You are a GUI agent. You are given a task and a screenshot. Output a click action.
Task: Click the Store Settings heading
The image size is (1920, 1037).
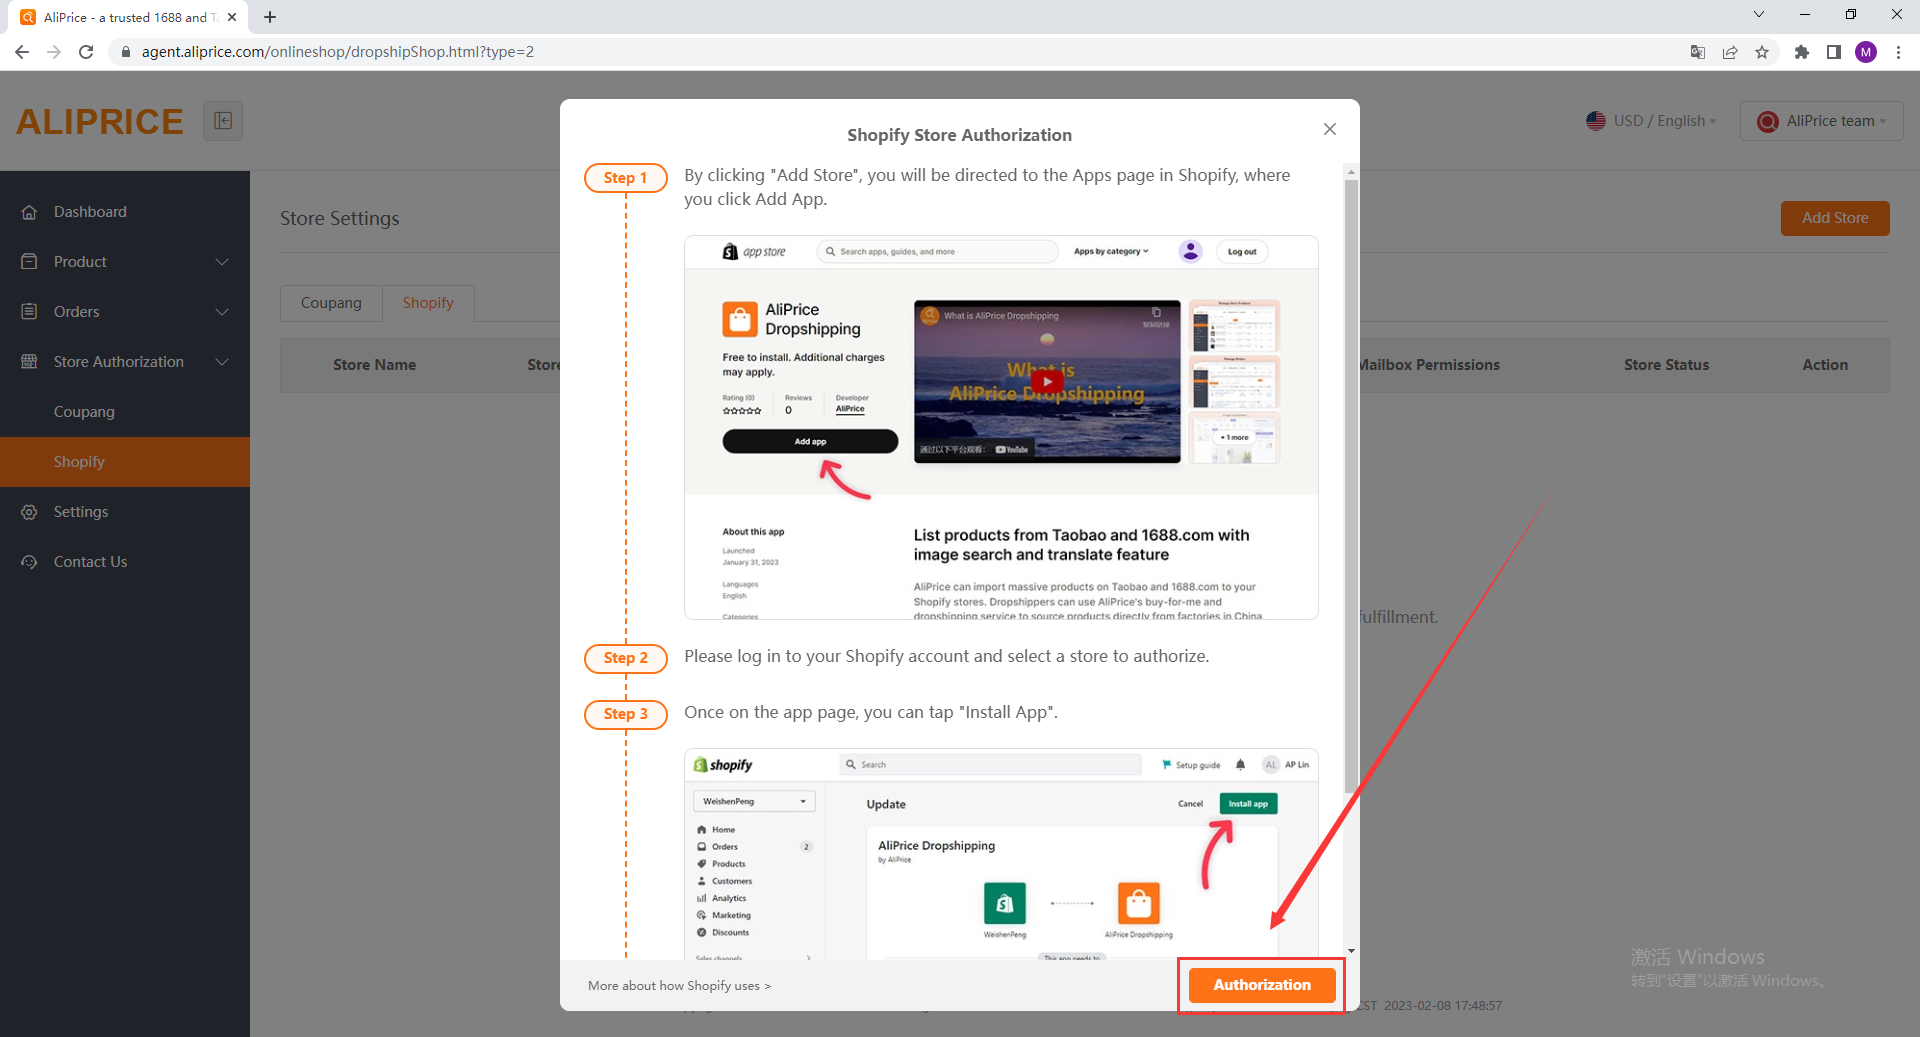click(x=340, y=218)
